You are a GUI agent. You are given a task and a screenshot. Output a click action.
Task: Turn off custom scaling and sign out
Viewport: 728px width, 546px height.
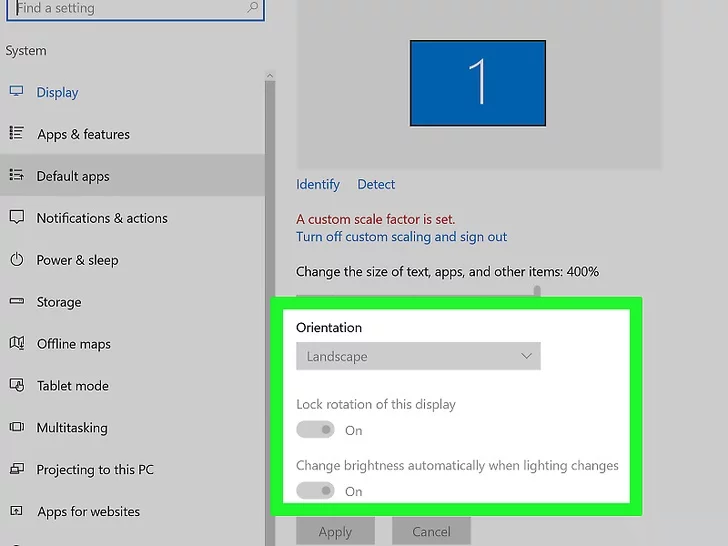coord(401,237)
